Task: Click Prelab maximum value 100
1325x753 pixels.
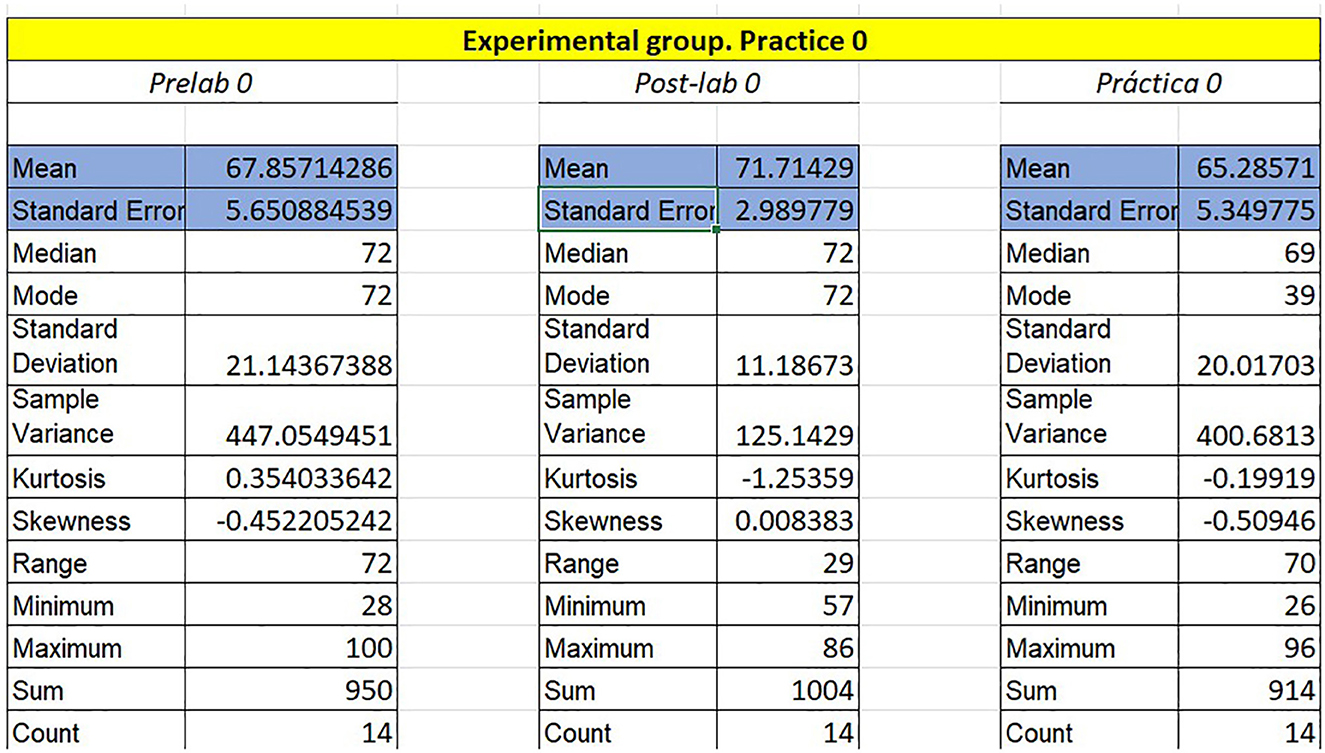Action: point(290,648)
